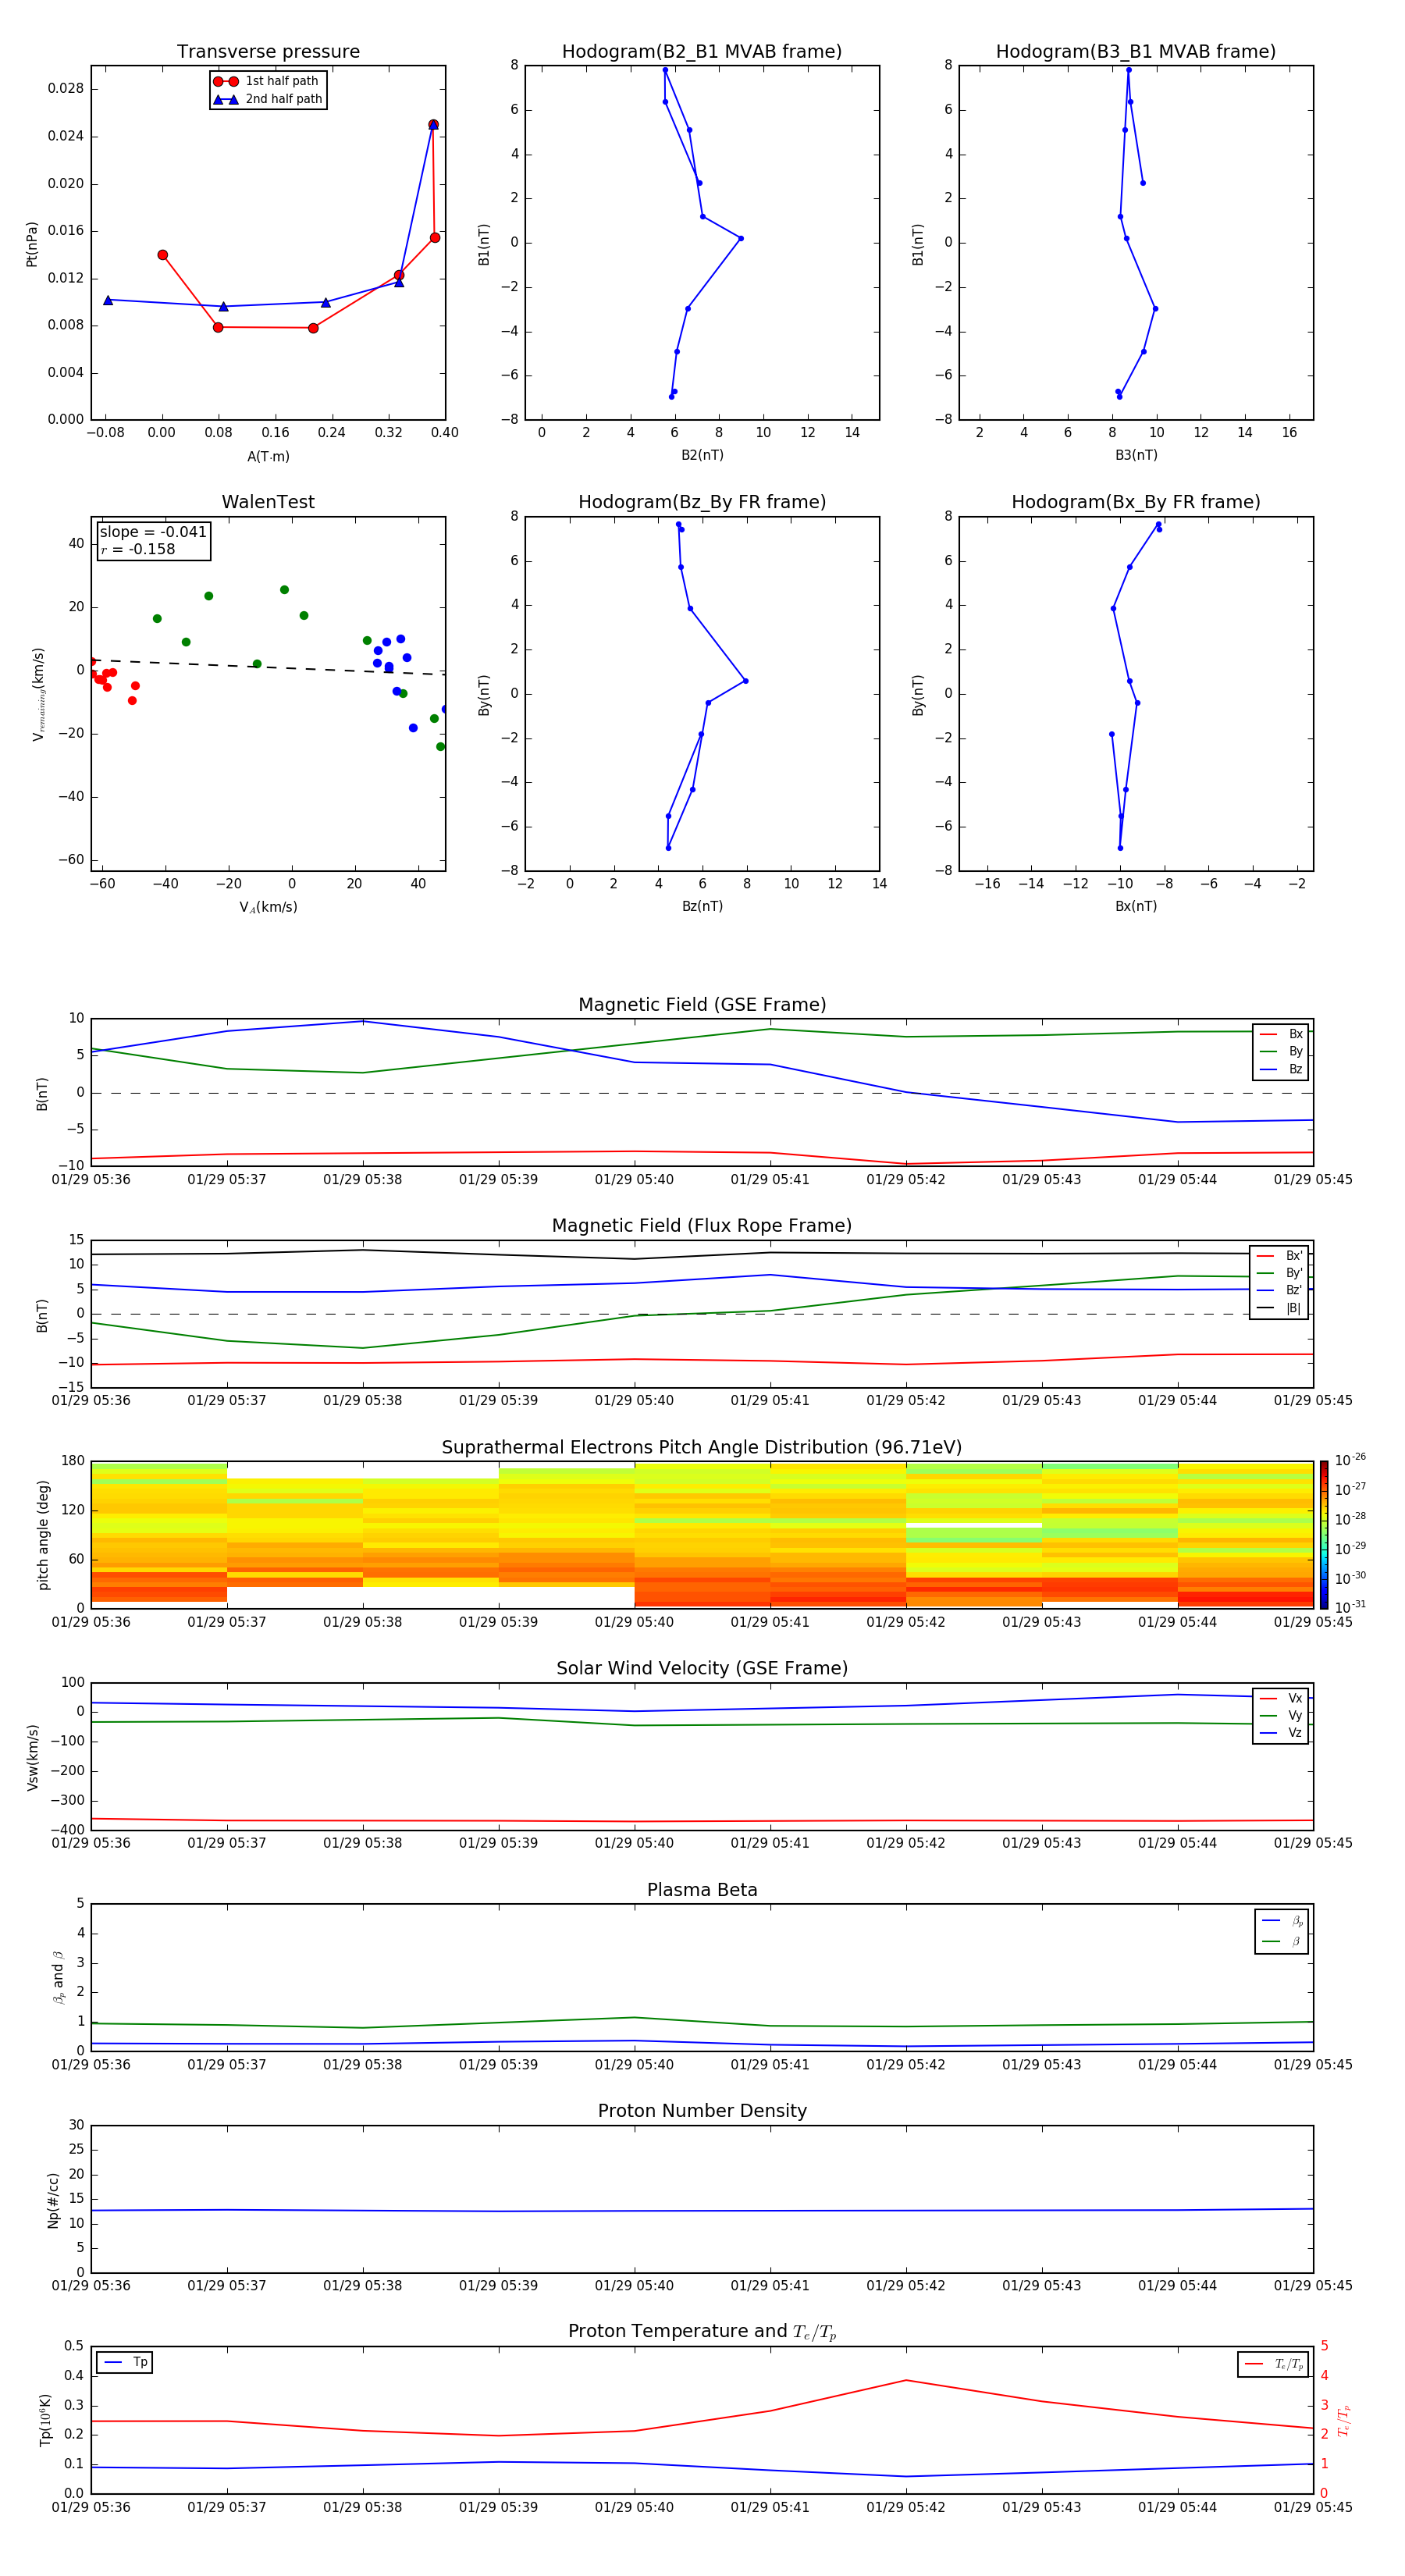Click the 'Hodogram(Bz_By FR frame)' title
1405x2576 pixels.
click(x=702, y=502)
